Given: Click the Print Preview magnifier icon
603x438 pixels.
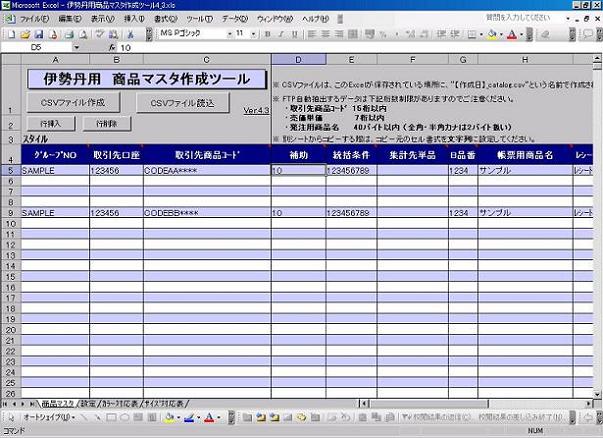Looking at the screenshot, I should pos(83,35).
